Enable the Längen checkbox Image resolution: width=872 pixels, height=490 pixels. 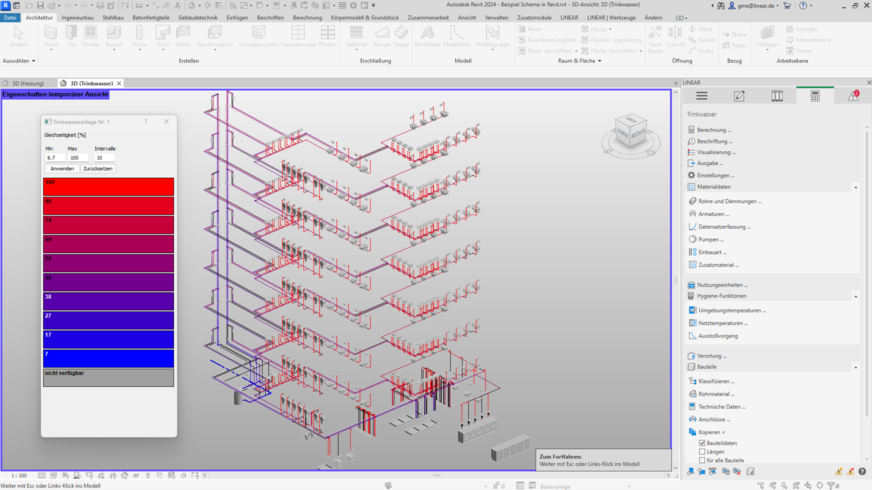pos(703,452)
